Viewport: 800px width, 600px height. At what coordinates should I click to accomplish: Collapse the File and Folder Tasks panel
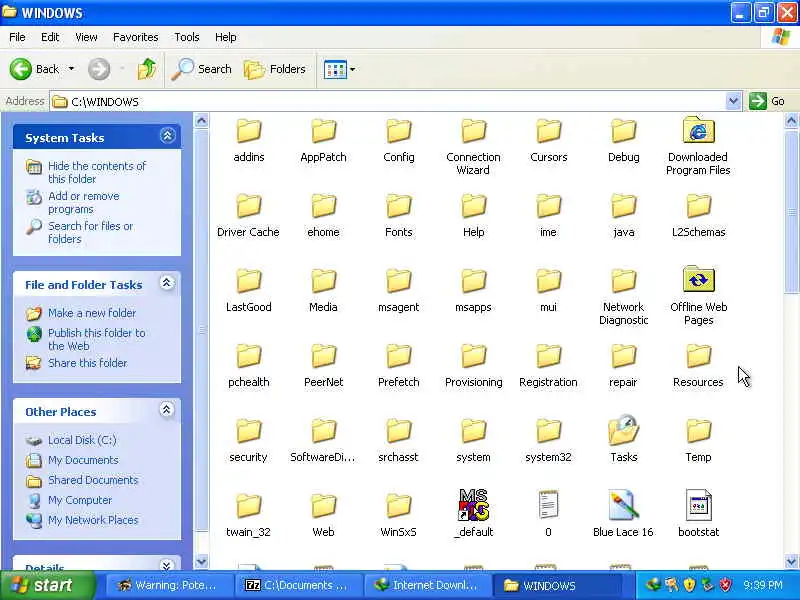point(166,283)
